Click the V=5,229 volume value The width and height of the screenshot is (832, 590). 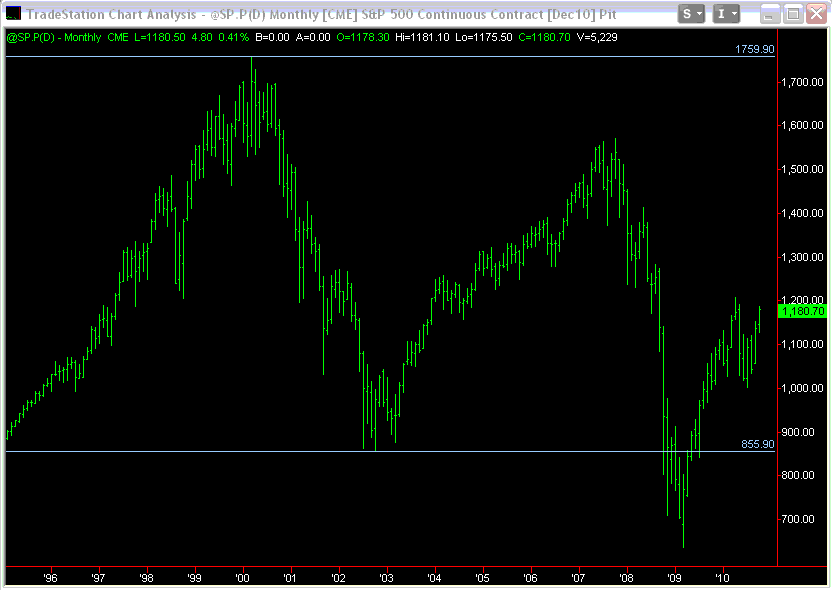[x=597, y=37]
